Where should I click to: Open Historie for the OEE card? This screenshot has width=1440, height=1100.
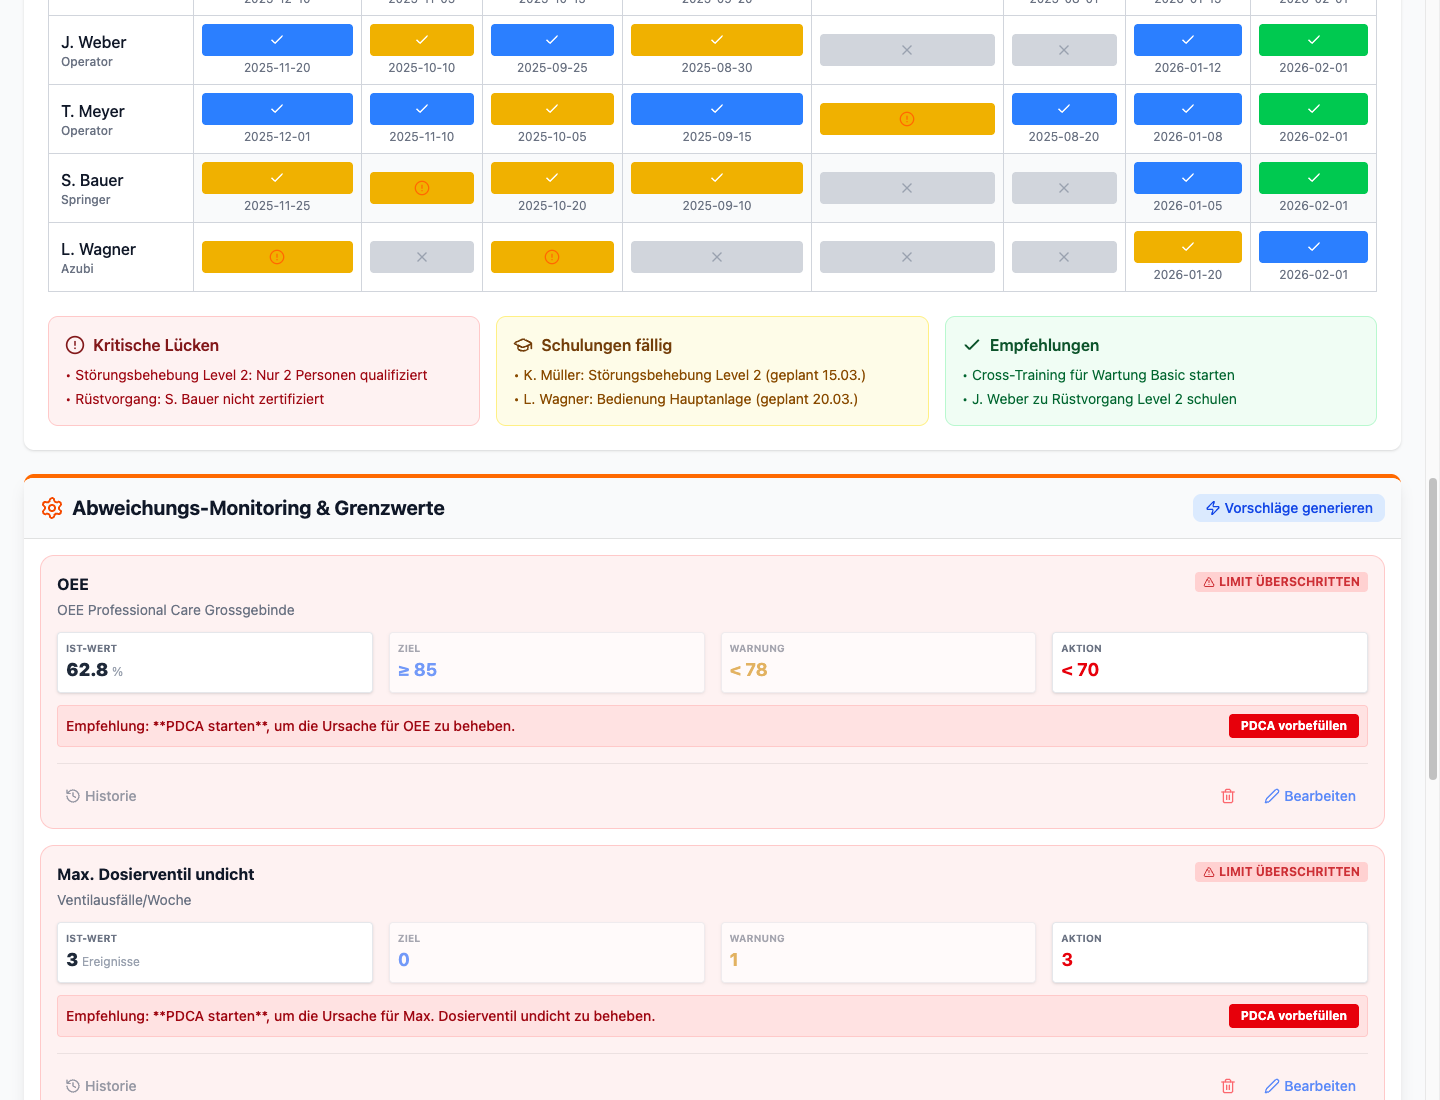(101, 796)
